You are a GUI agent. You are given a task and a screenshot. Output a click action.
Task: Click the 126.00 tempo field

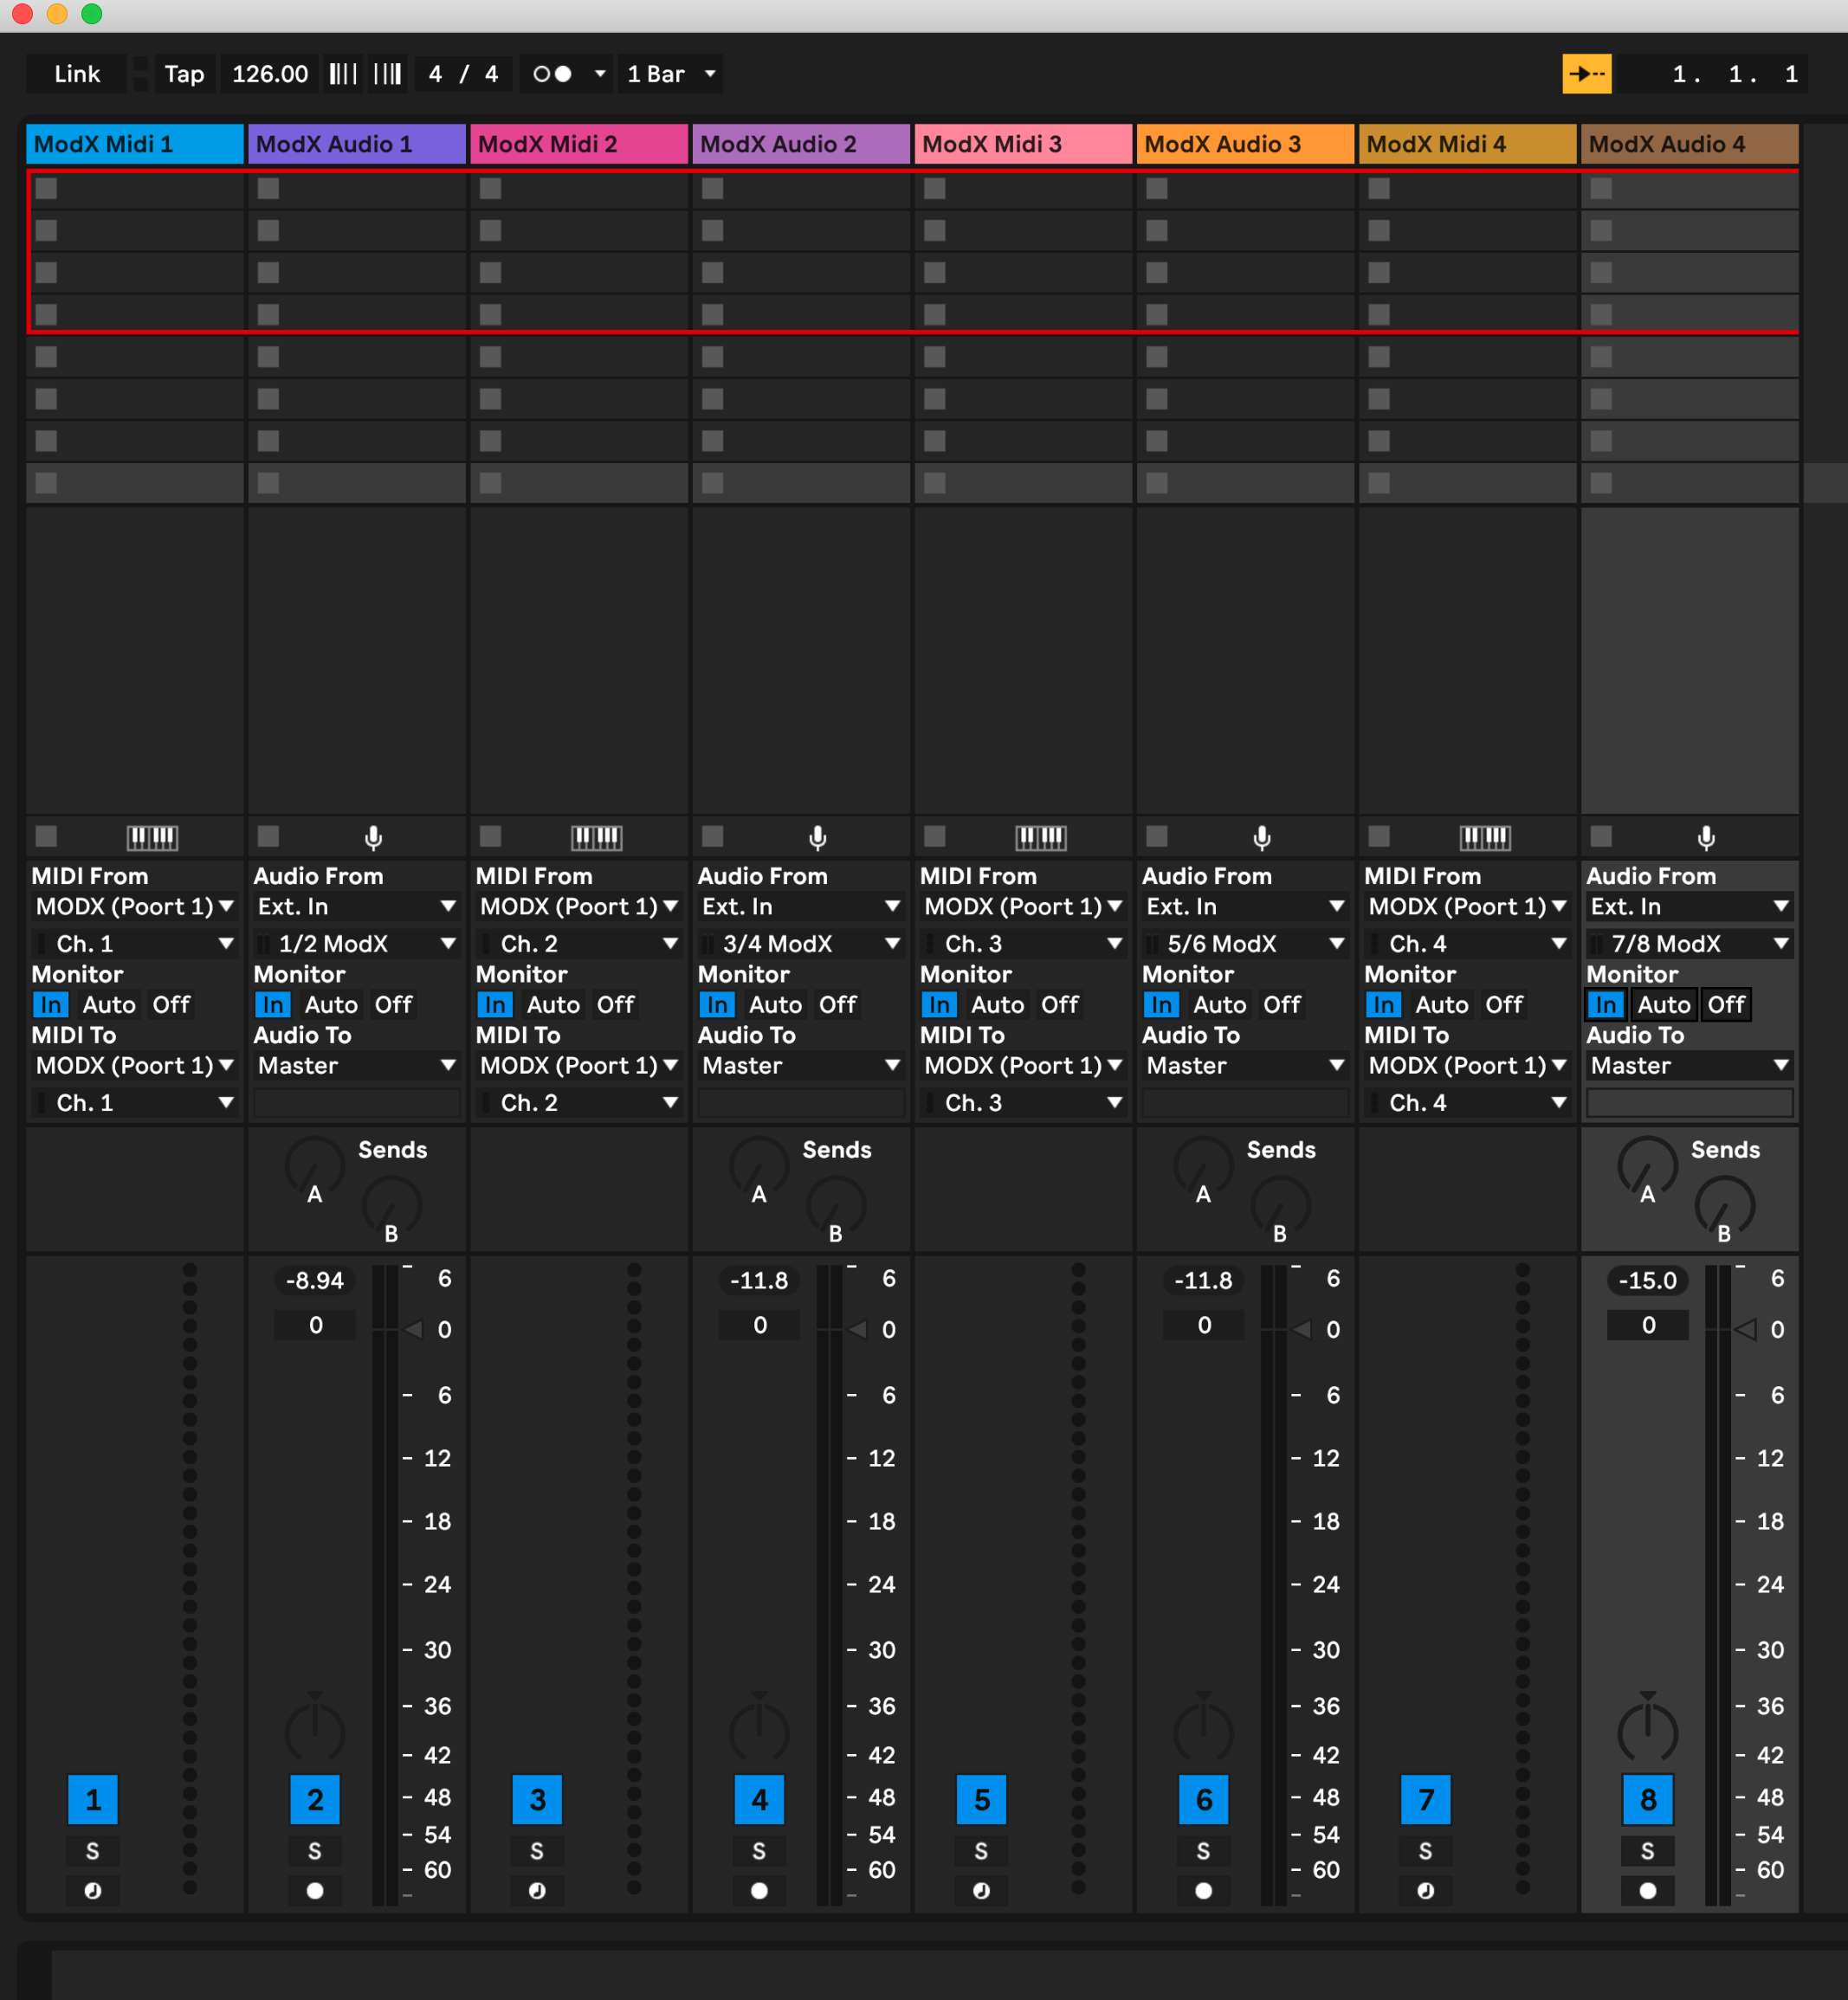[270, 74]
